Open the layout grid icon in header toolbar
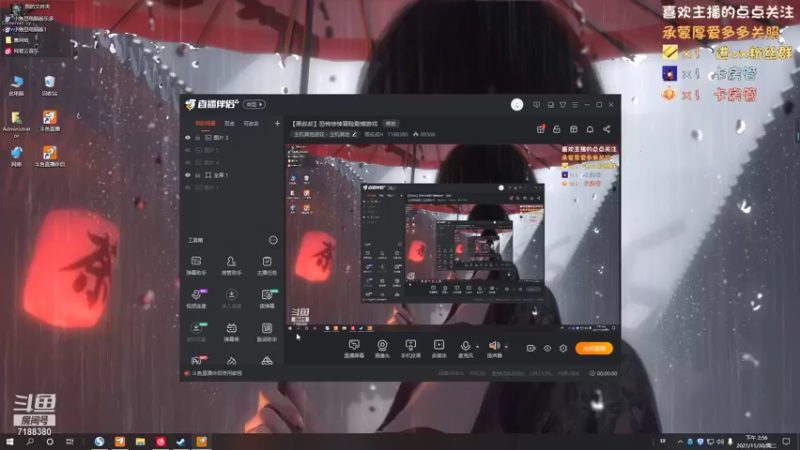800x450 pixels. coord(573,129)
